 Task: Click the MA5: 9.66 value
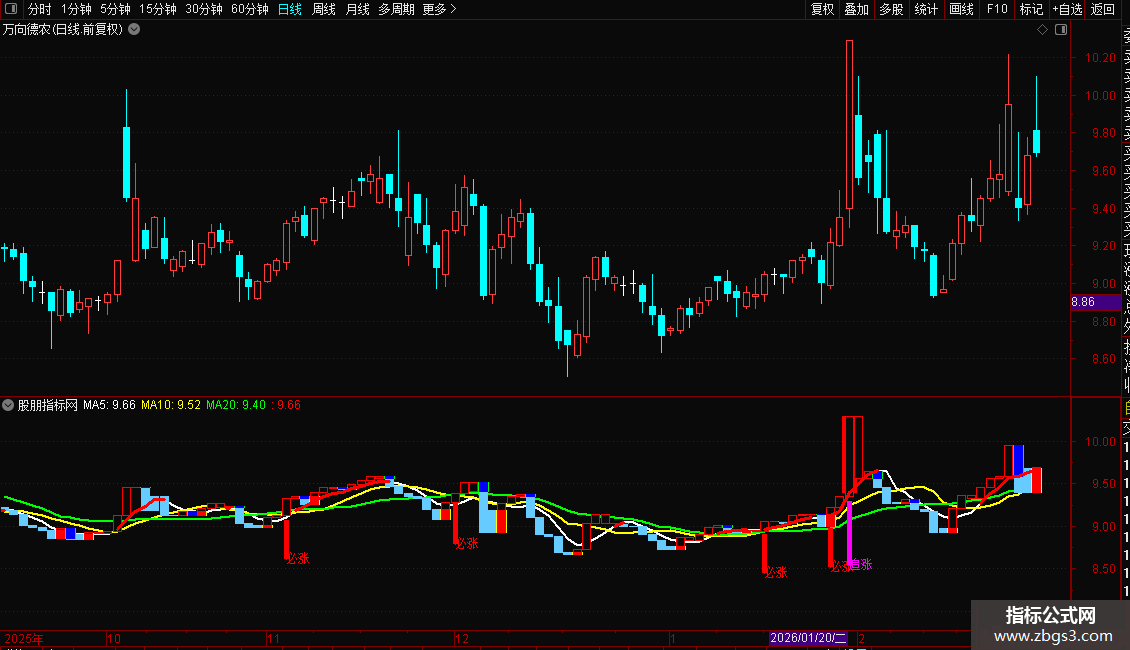pyautogui.click(x=109, y=405)
